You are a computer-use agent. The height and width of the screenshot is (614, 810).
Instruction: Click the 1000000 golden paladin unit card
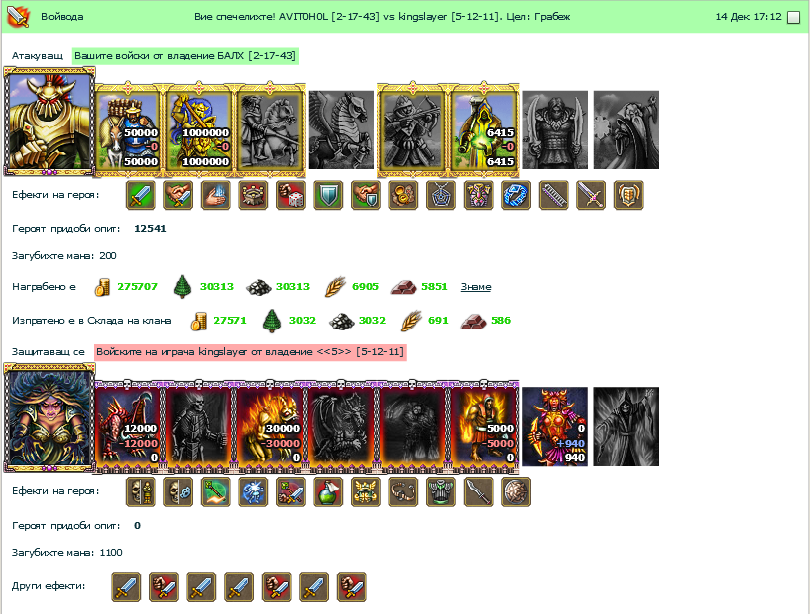coord(199,129)
